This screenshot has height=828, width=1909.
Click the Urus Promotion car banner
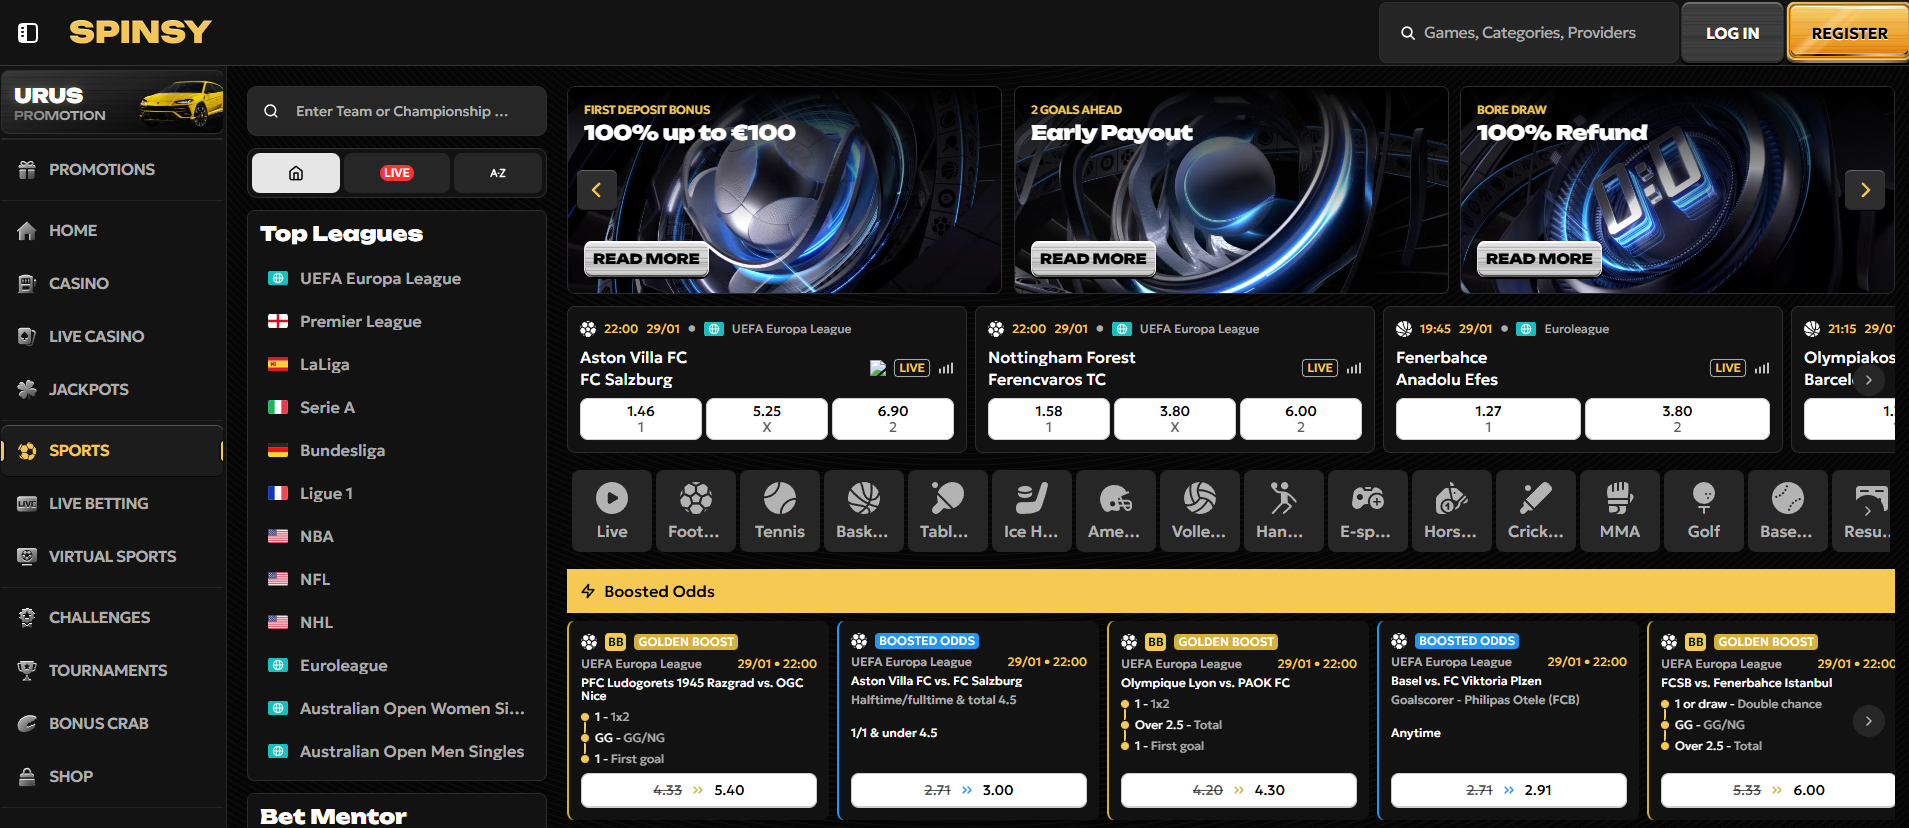click(112, 103)
